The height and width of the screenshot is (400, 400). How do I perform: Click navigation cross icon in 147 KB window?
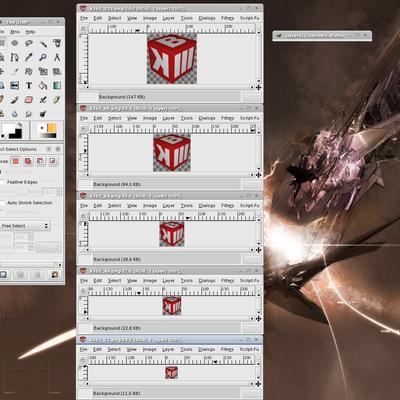click(x=258, y=87)
